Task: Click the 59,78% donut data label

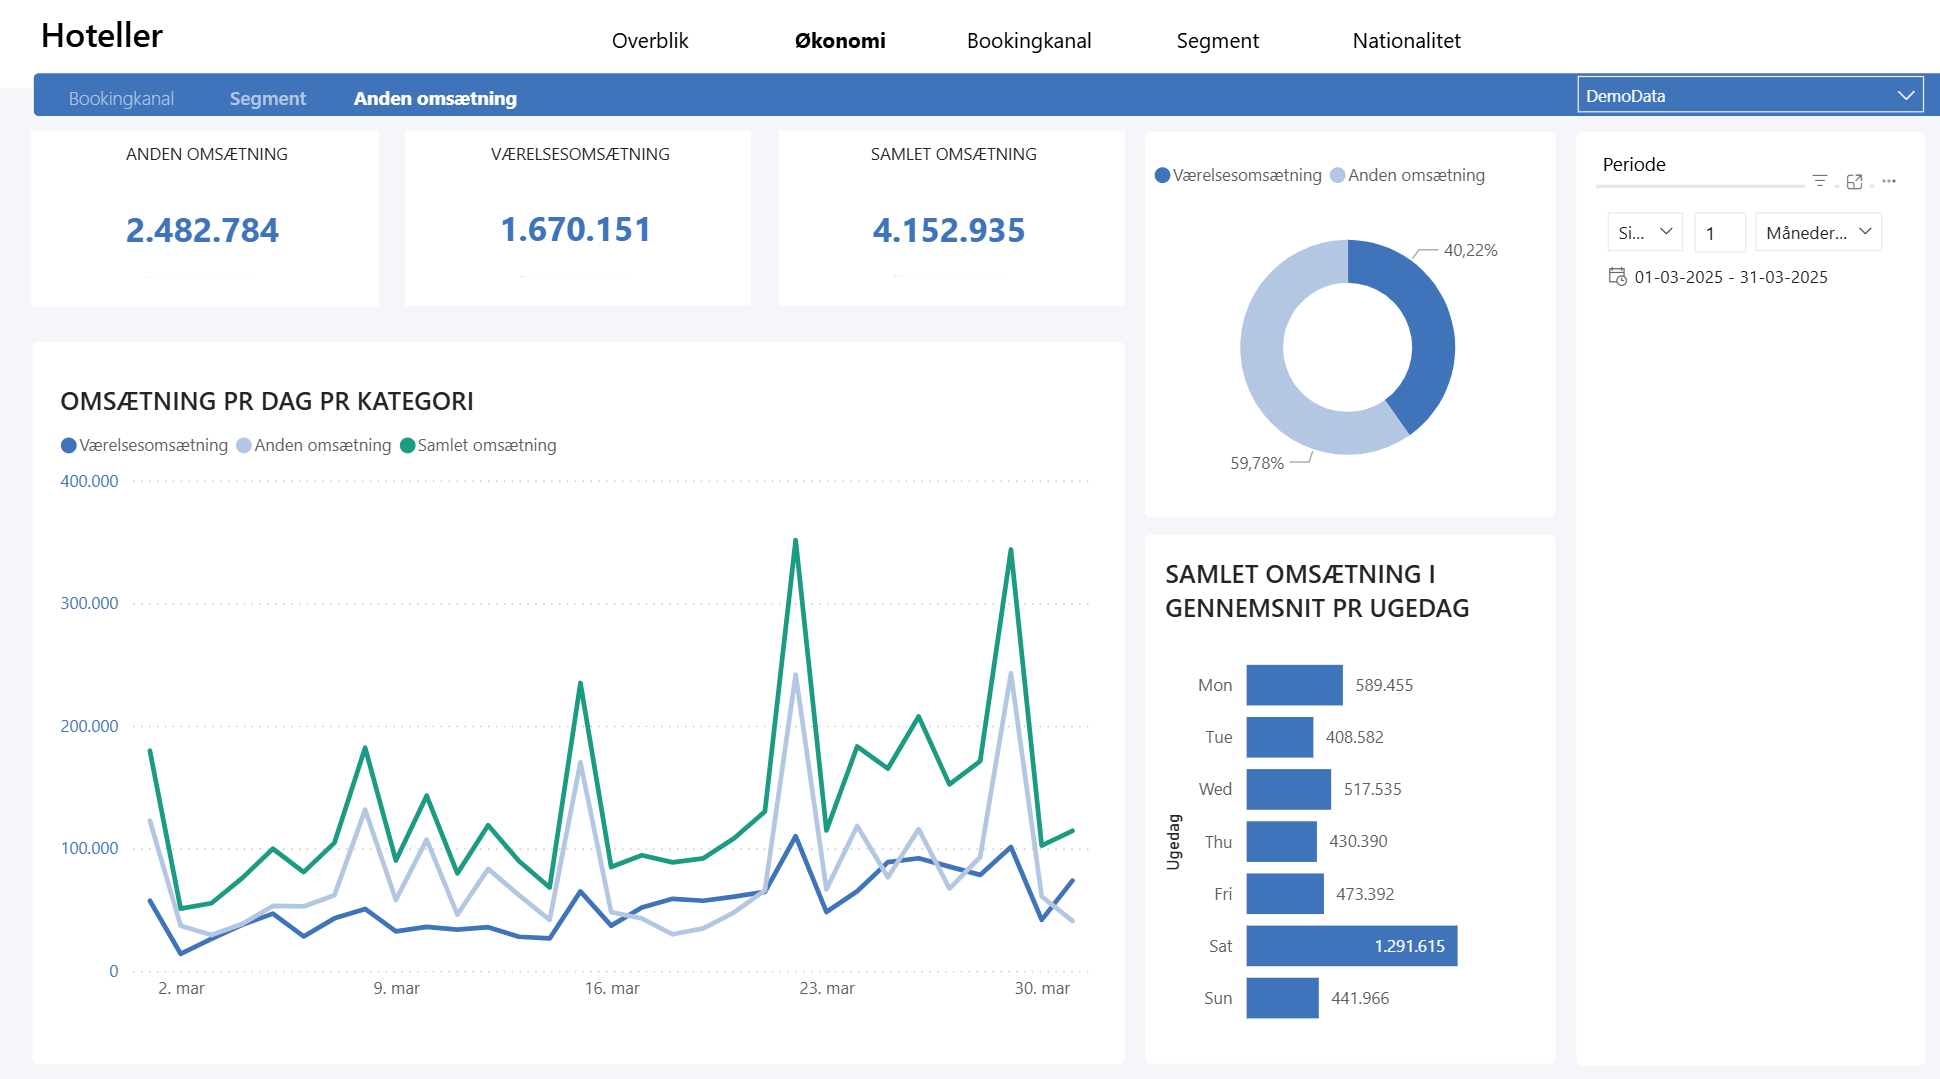Action: pyautogui.click(x=1257, y=463)
